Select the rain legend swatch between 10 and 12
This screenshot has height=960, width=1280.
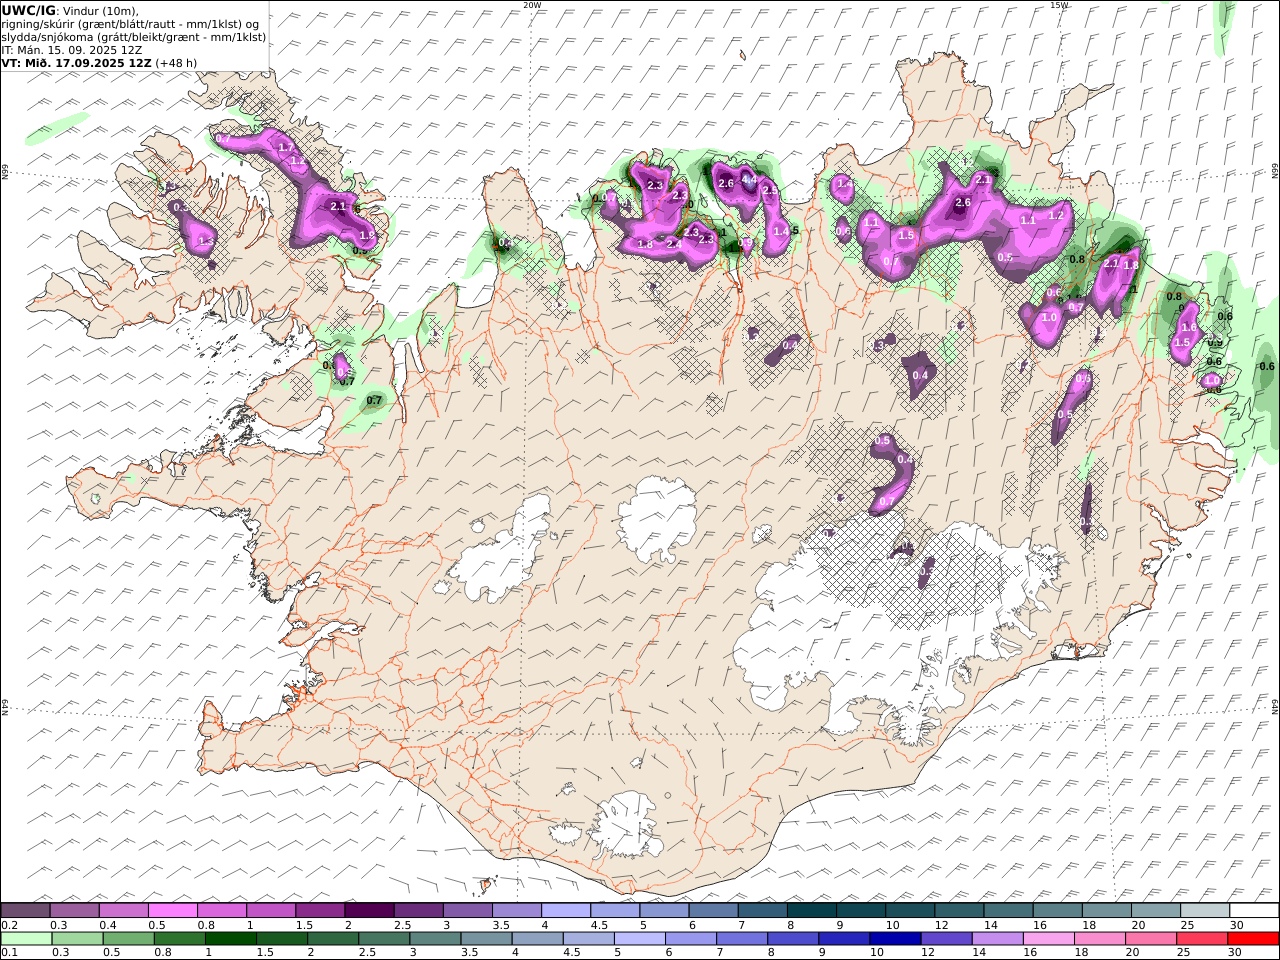click(895, 938)
